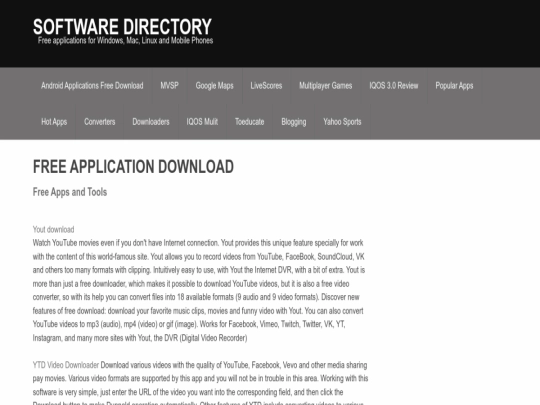Go to the Google Maps menu link
Viewport: 540px width, 405px height.
[215, 85]
